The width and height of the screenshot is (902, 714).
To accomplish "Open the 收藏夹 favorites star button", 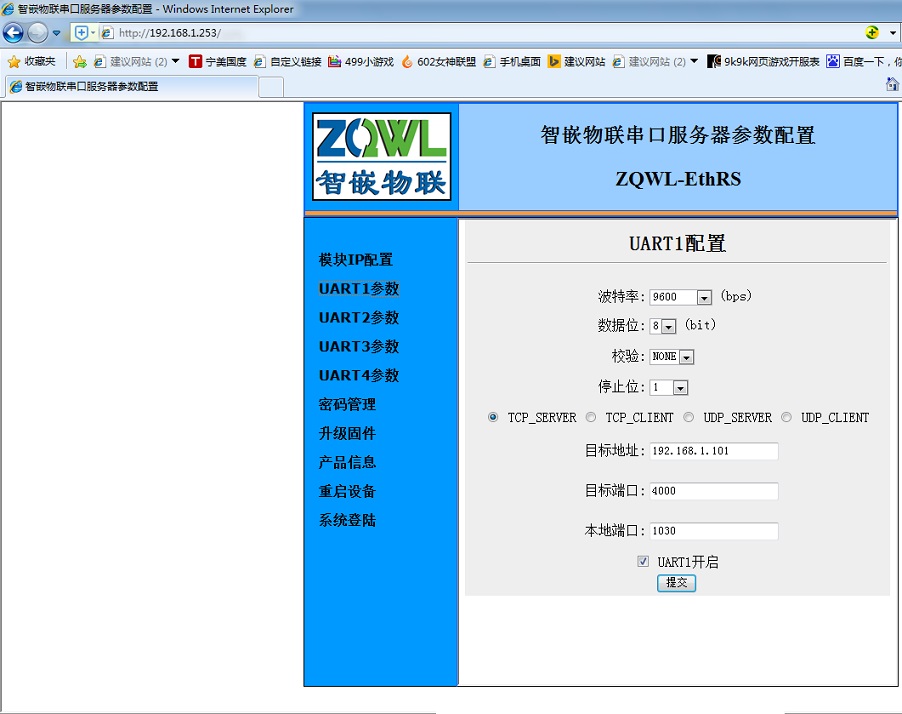I will pyautogui.click(x=32, y=61).
